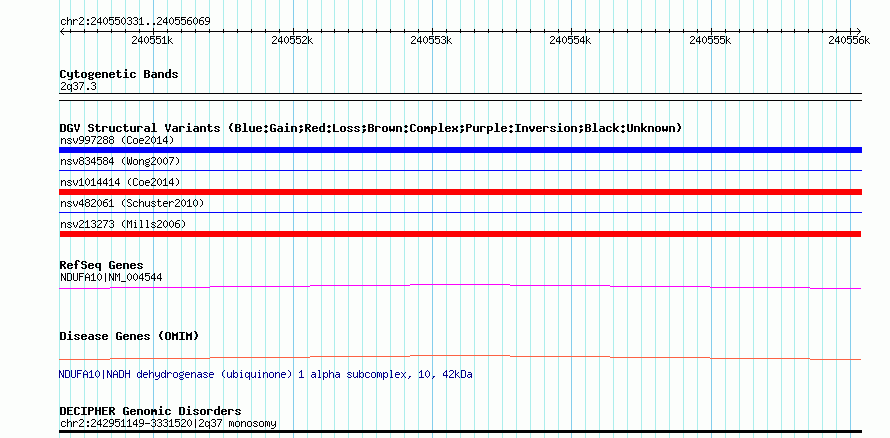Click the RefSeq Genes track title

click(x=102, y=265)
